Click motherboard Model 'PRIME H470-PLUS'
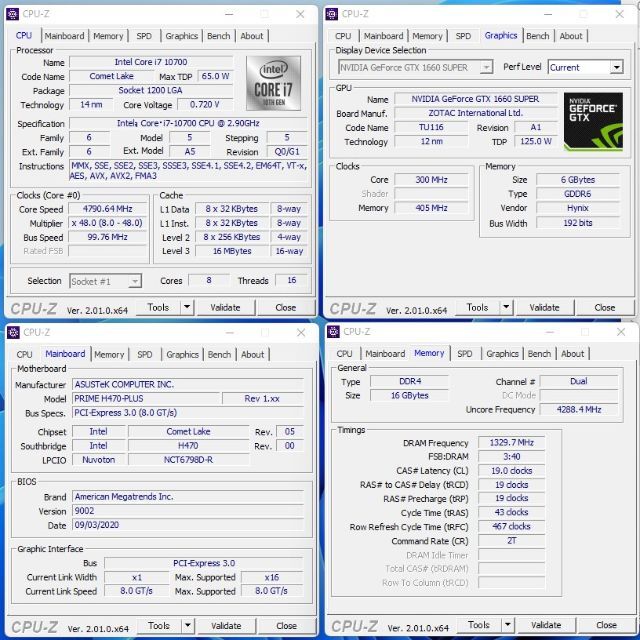 [146, 399]
